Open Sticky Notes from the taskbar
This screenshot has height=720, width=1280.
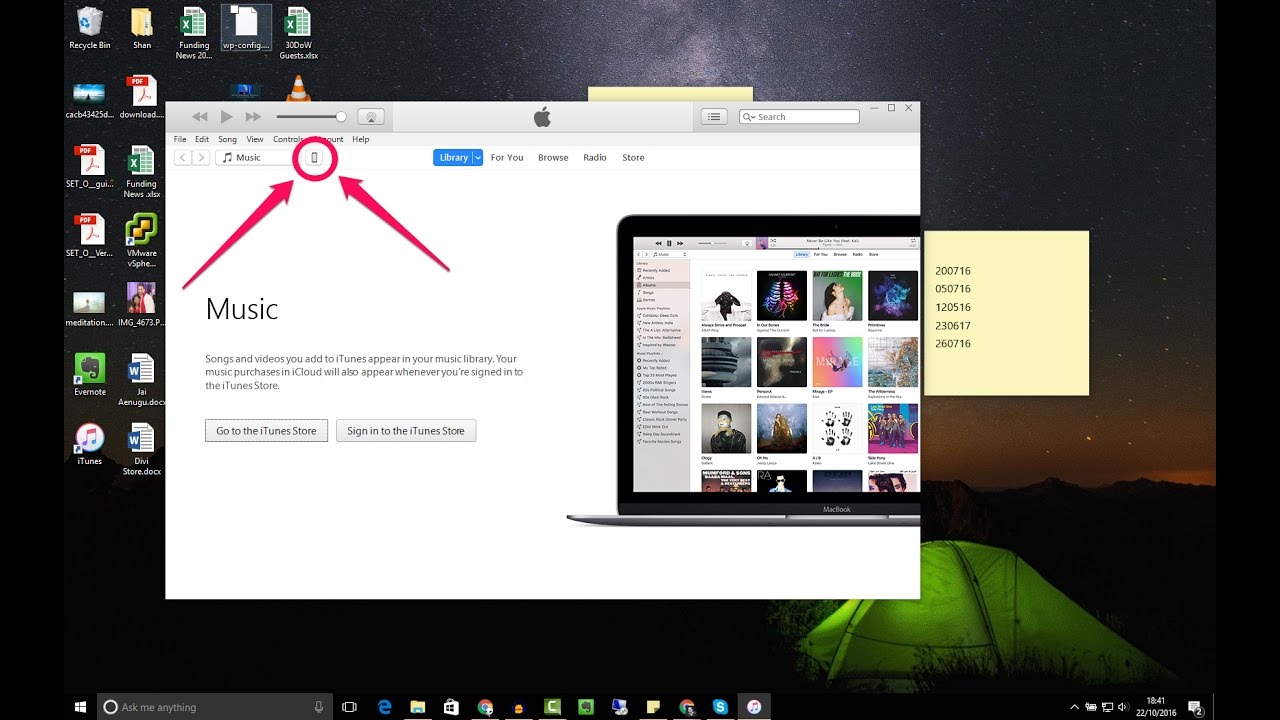pyautogui.click(x=652, y=707)
